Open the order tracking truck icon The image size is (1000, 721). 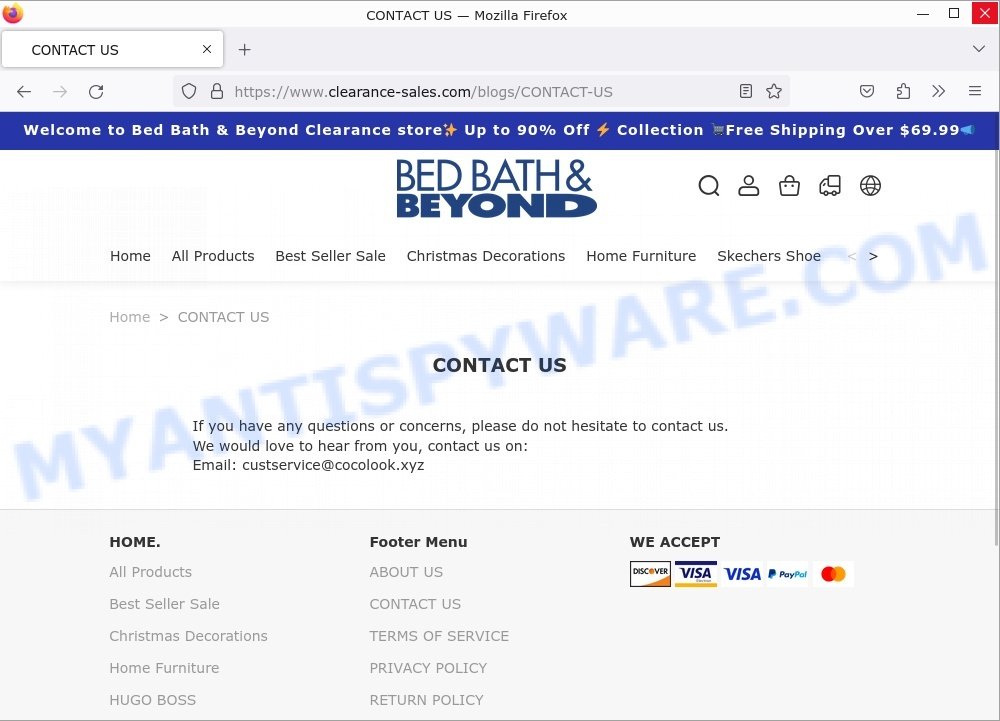pyautogui.click(x=830, y=186)
